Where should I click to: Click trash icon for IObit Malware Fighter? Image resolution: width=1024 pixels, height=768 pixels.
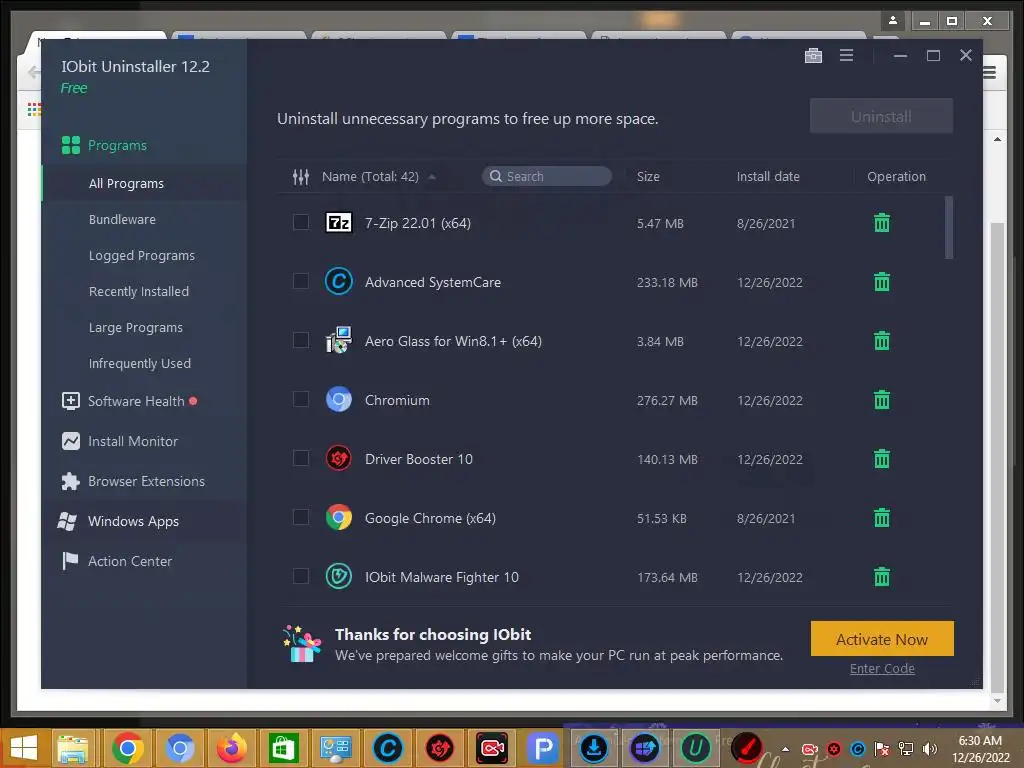coord(882,577)
